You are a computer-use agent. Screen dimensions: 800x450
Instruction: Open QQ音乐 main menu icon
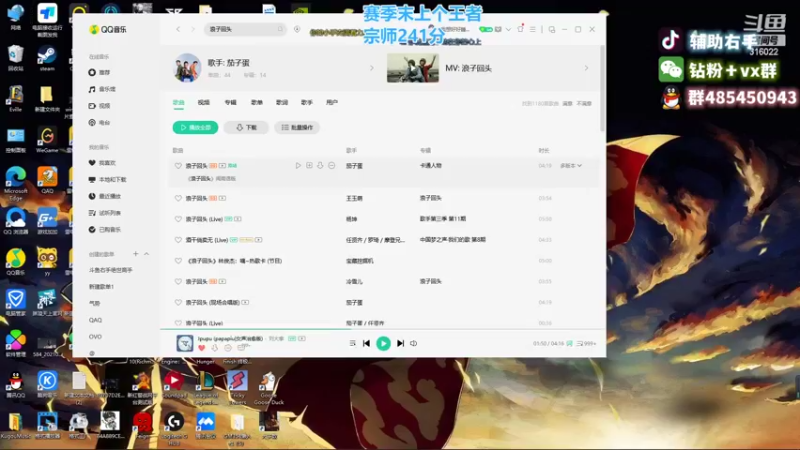pyautogui.click(x=533, y=29)
